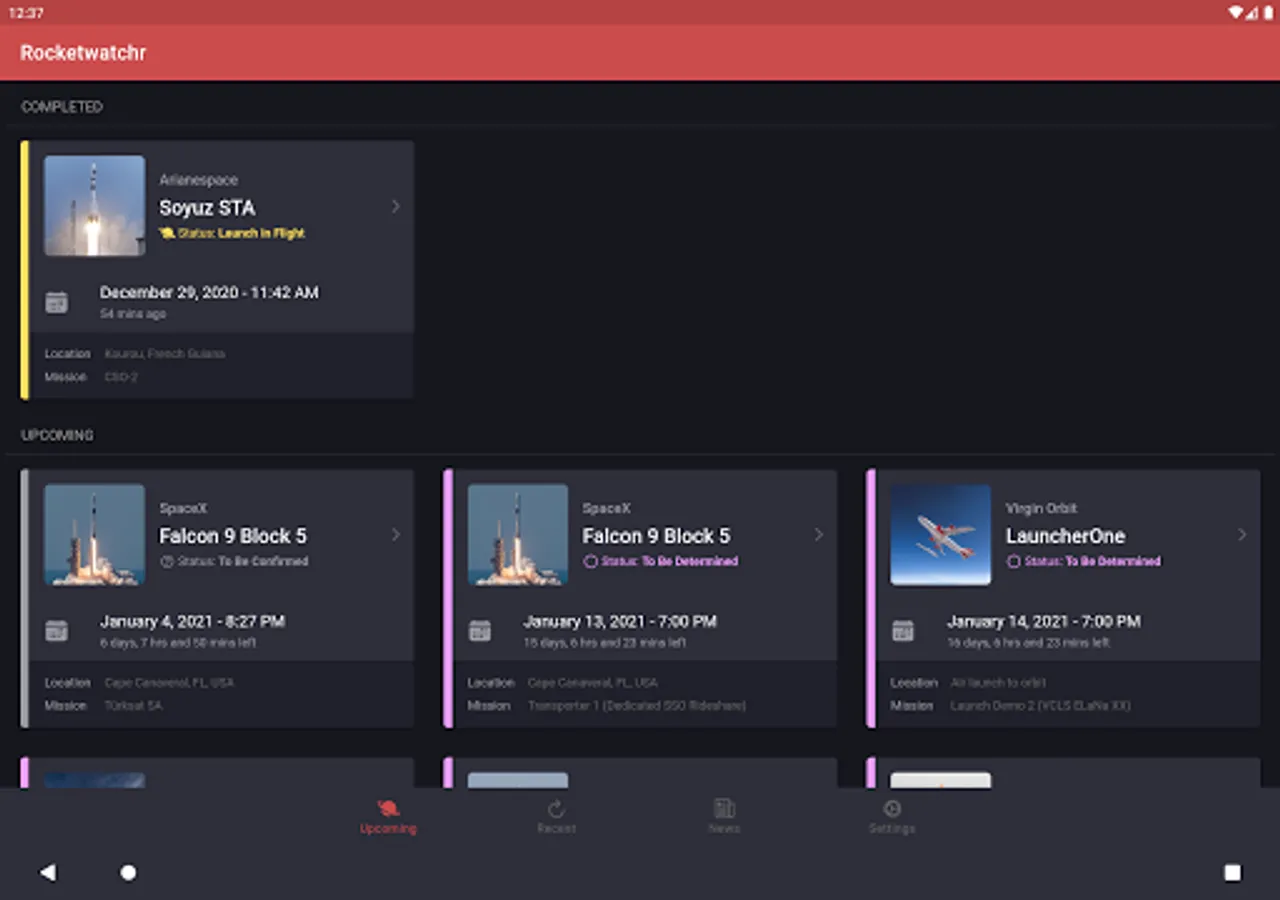Select the Soyuz STA launch thumbnail
This screenshot has width=1280, height=900.
[x=94, y=206]
